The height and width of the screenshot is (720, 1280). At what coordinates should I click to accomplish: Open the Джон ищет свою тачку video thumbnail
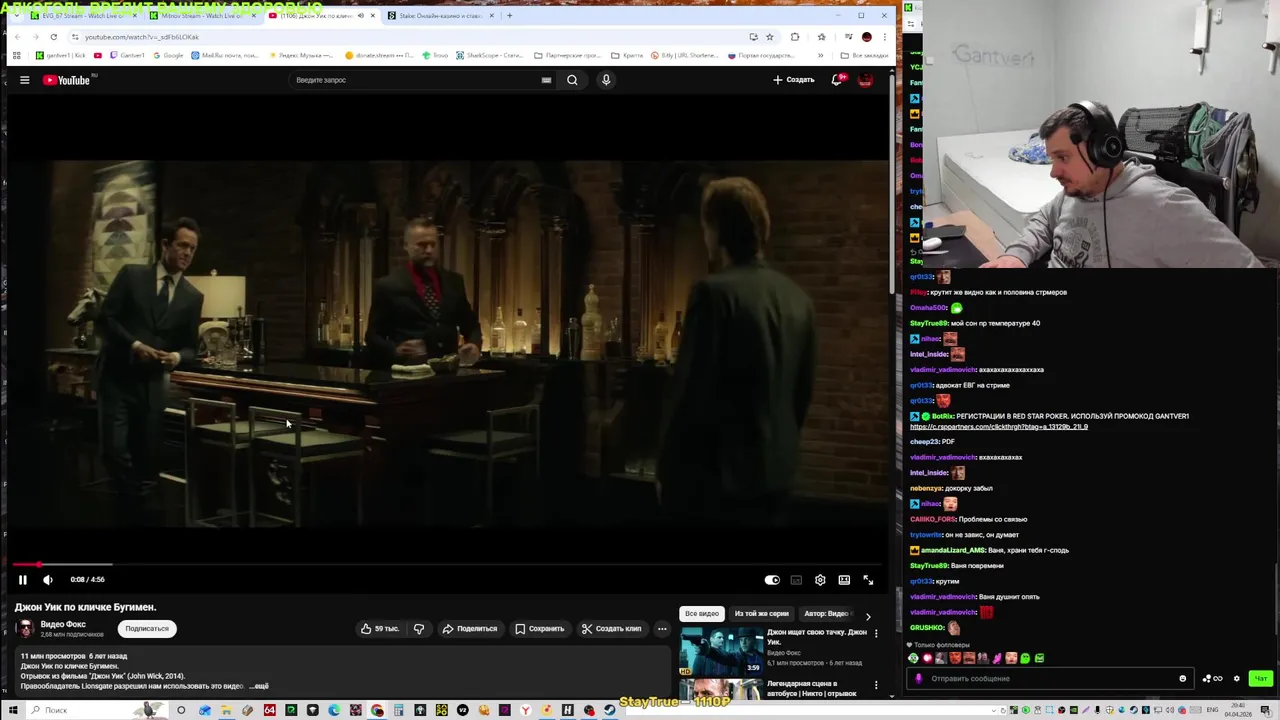pos(721,651)
